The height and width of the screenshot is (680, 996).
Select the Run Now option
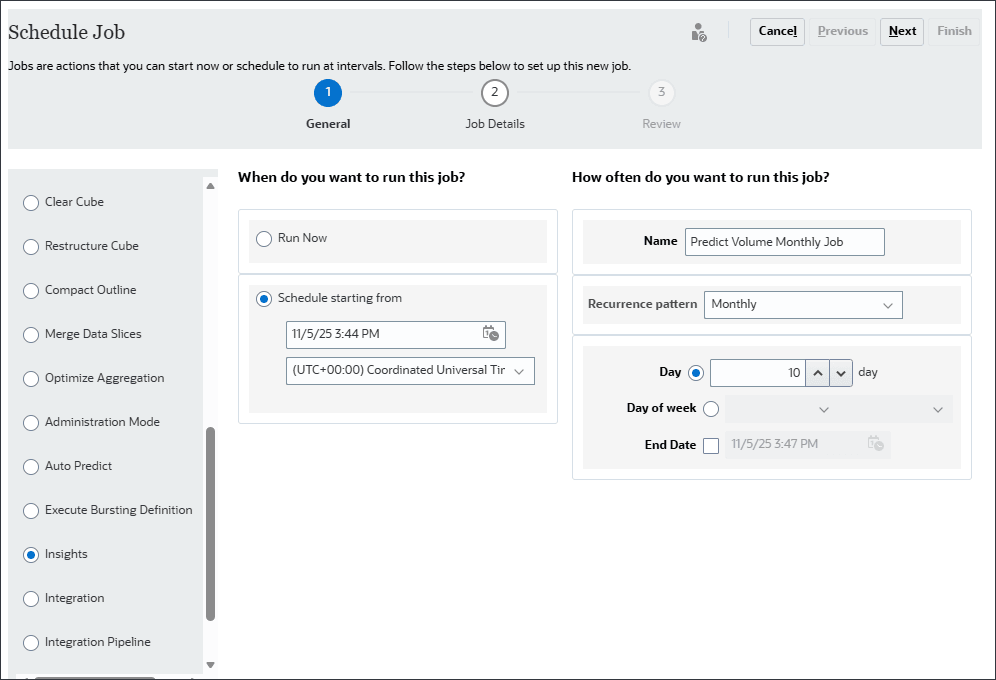point(264,239)
